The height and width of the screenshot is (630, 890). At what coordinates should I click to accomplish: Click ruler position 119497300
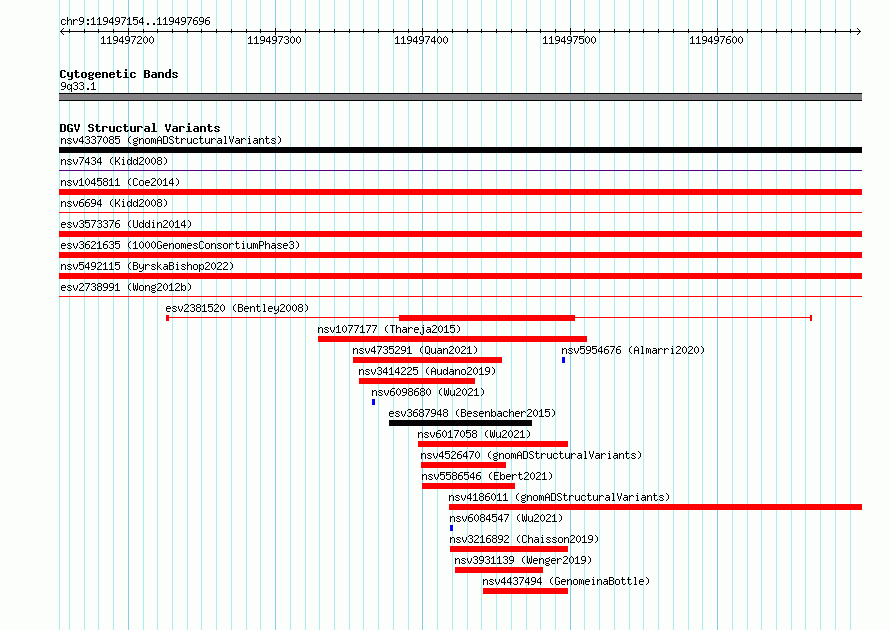(x=274, y=40)
